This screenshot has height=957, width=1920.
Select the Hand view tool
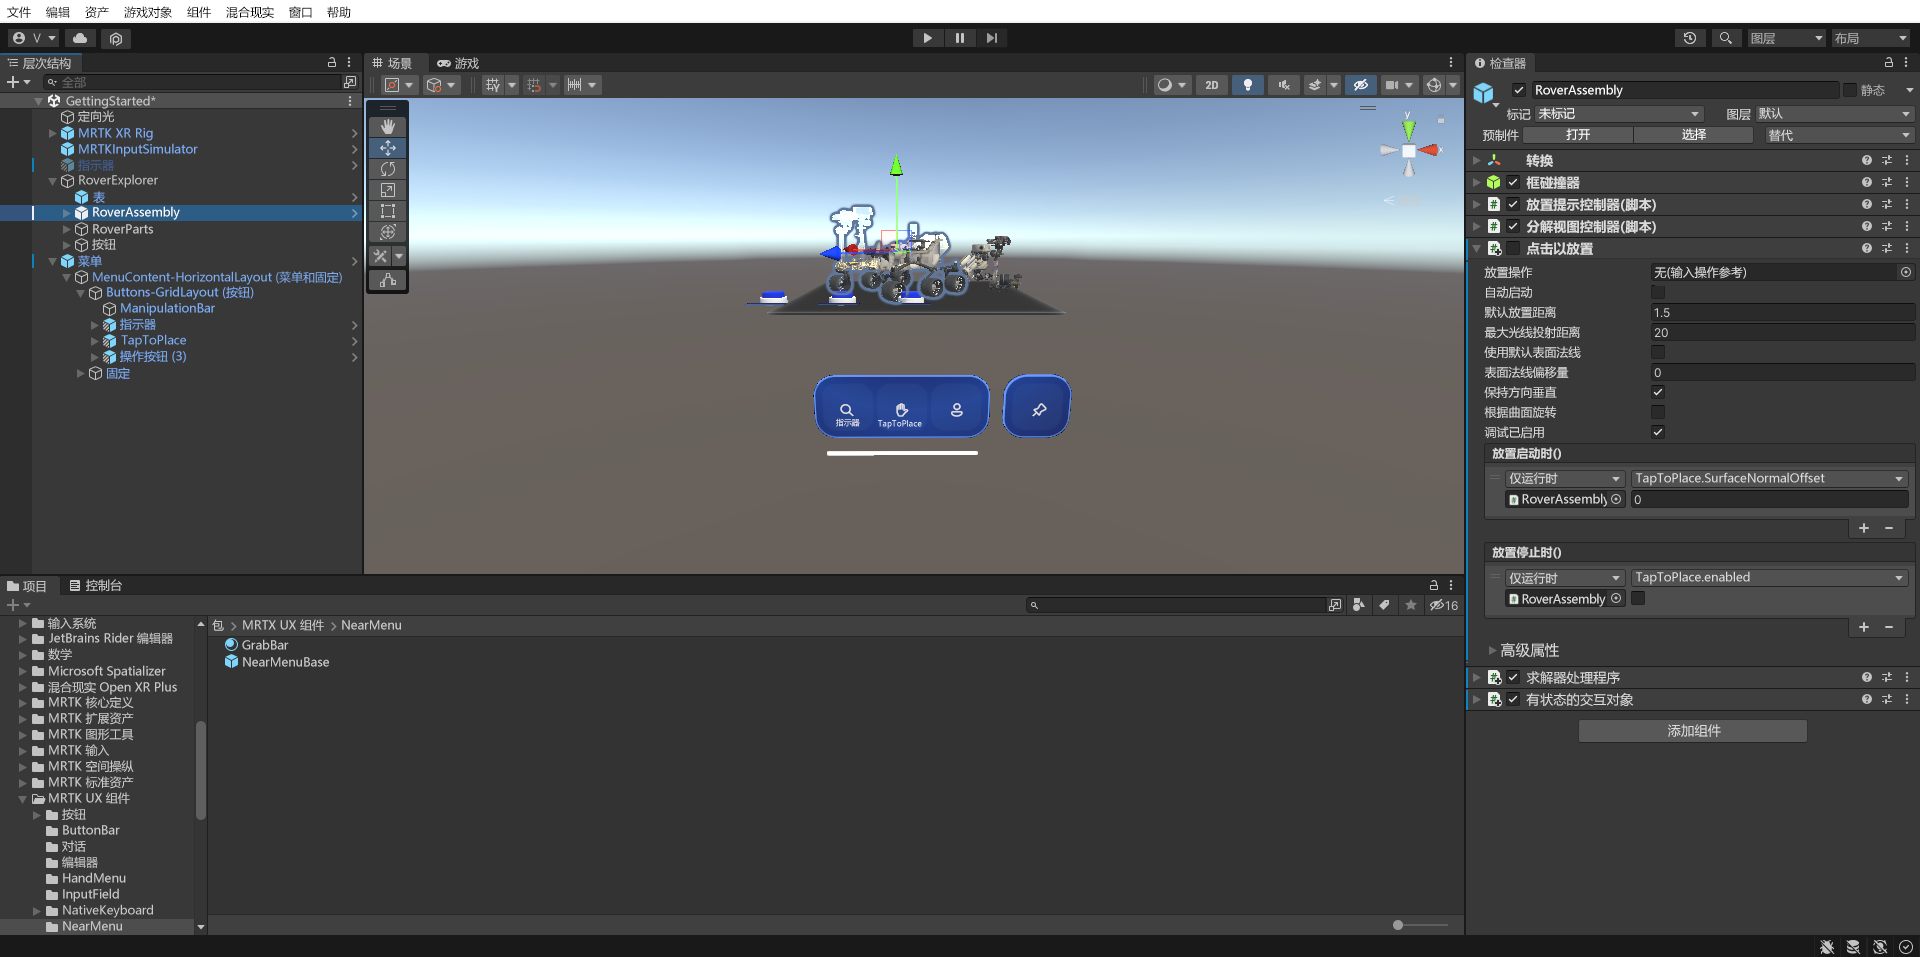[387, 126]
